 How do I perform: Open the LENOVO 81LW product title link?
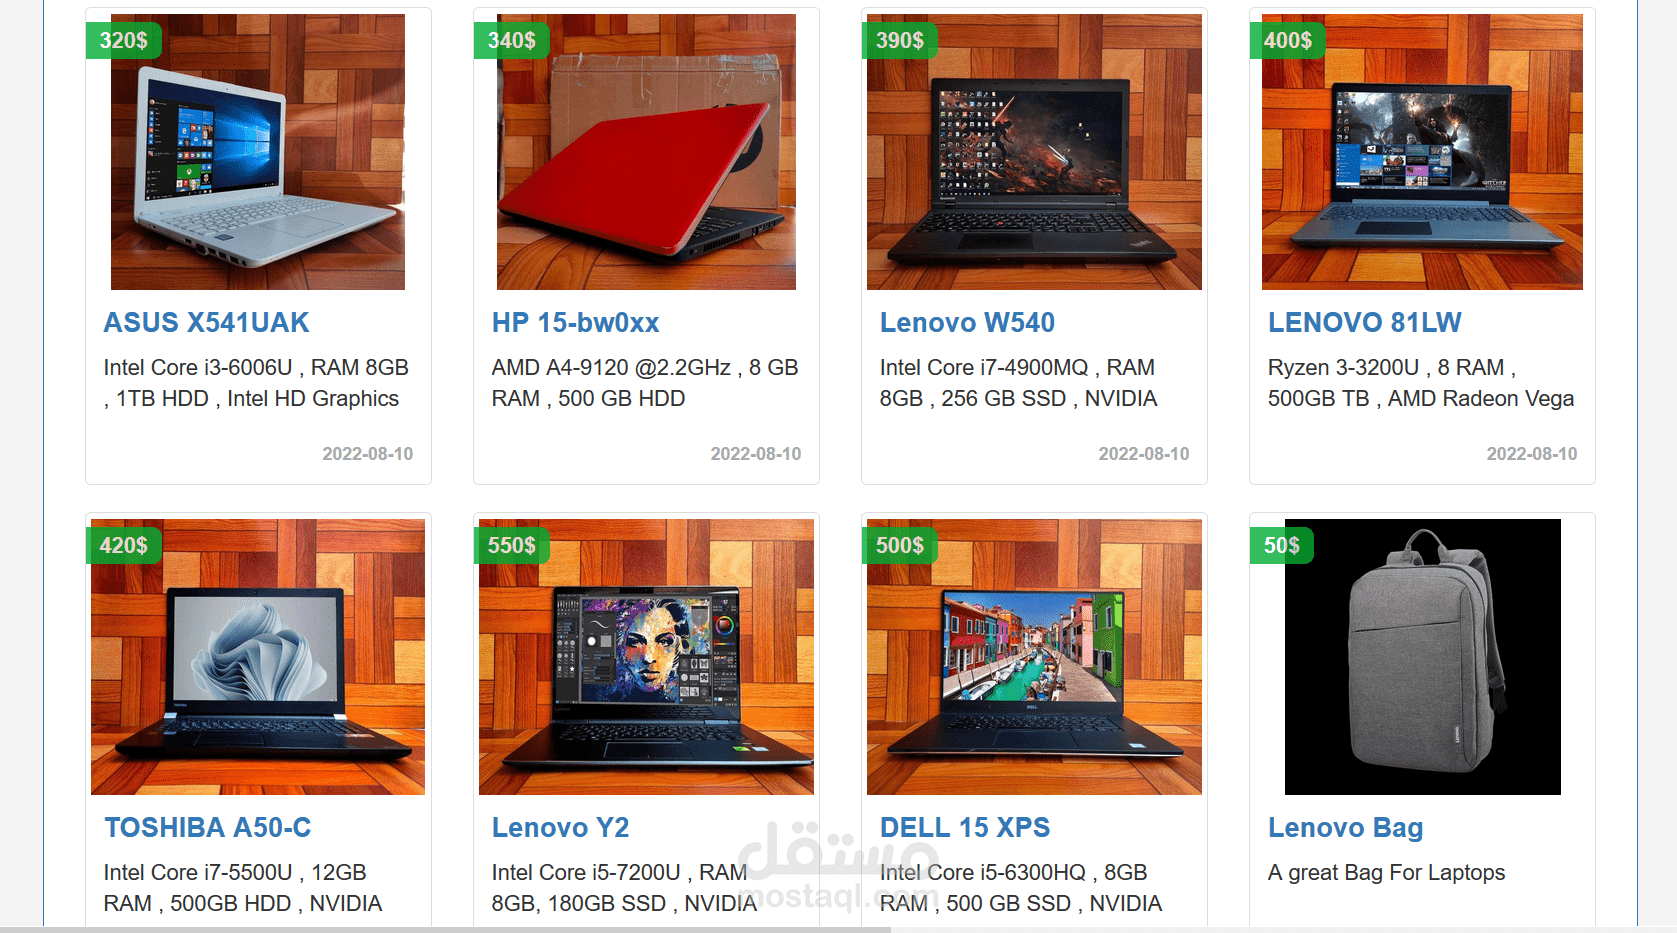[x=1364, y=323]
